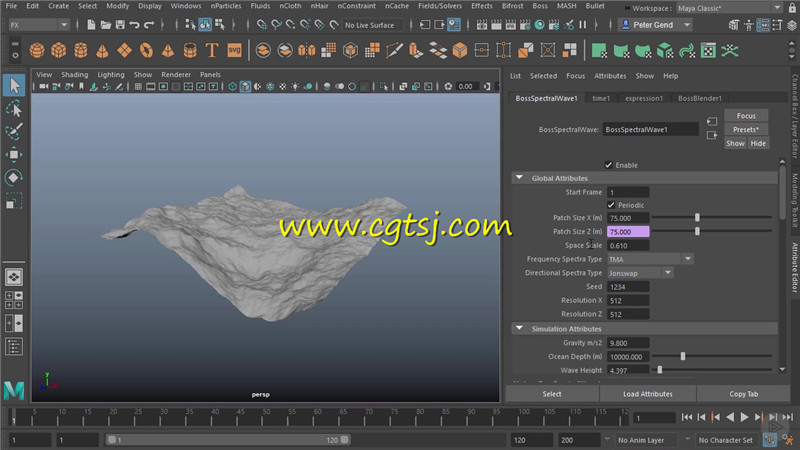Select the arrow Select tool
The width and height of the screenshot is (800, 450).
click(14, 85)
